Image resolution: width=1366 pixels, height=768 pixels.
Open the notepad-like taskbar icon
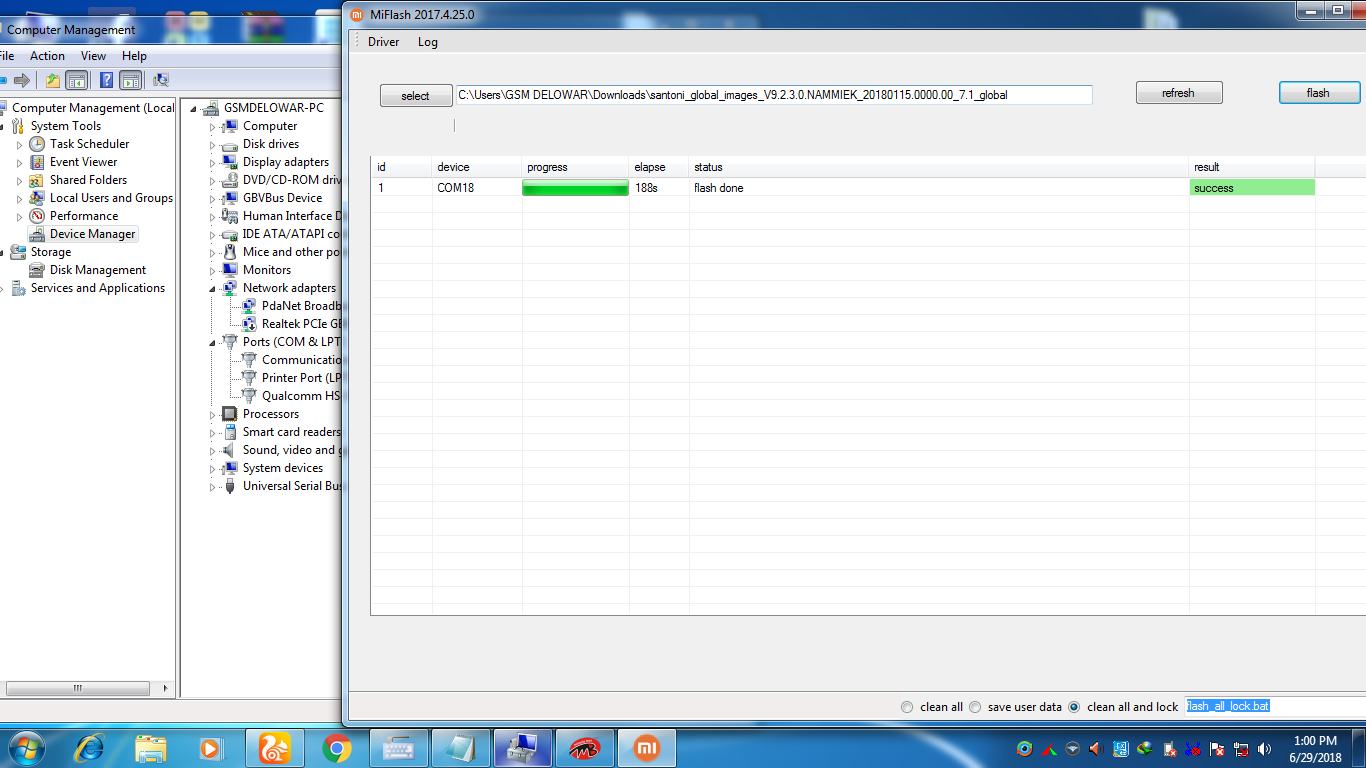(461, 747)
